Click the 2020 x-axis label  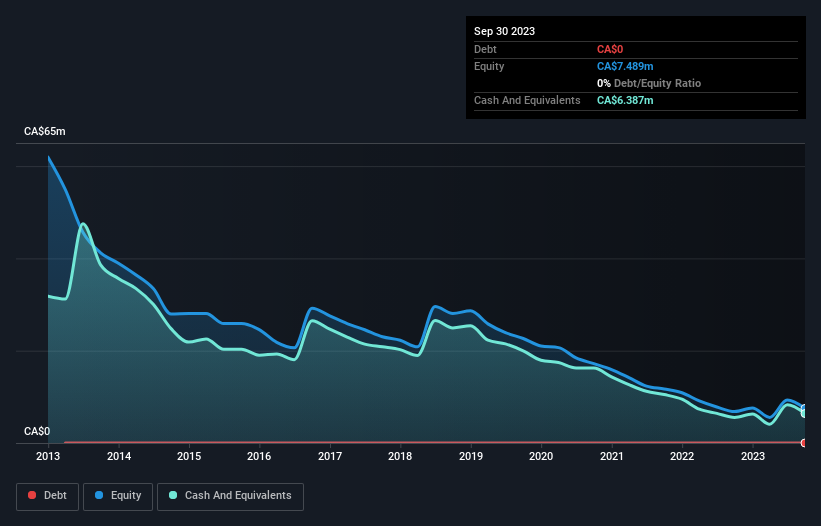[541, 456]
